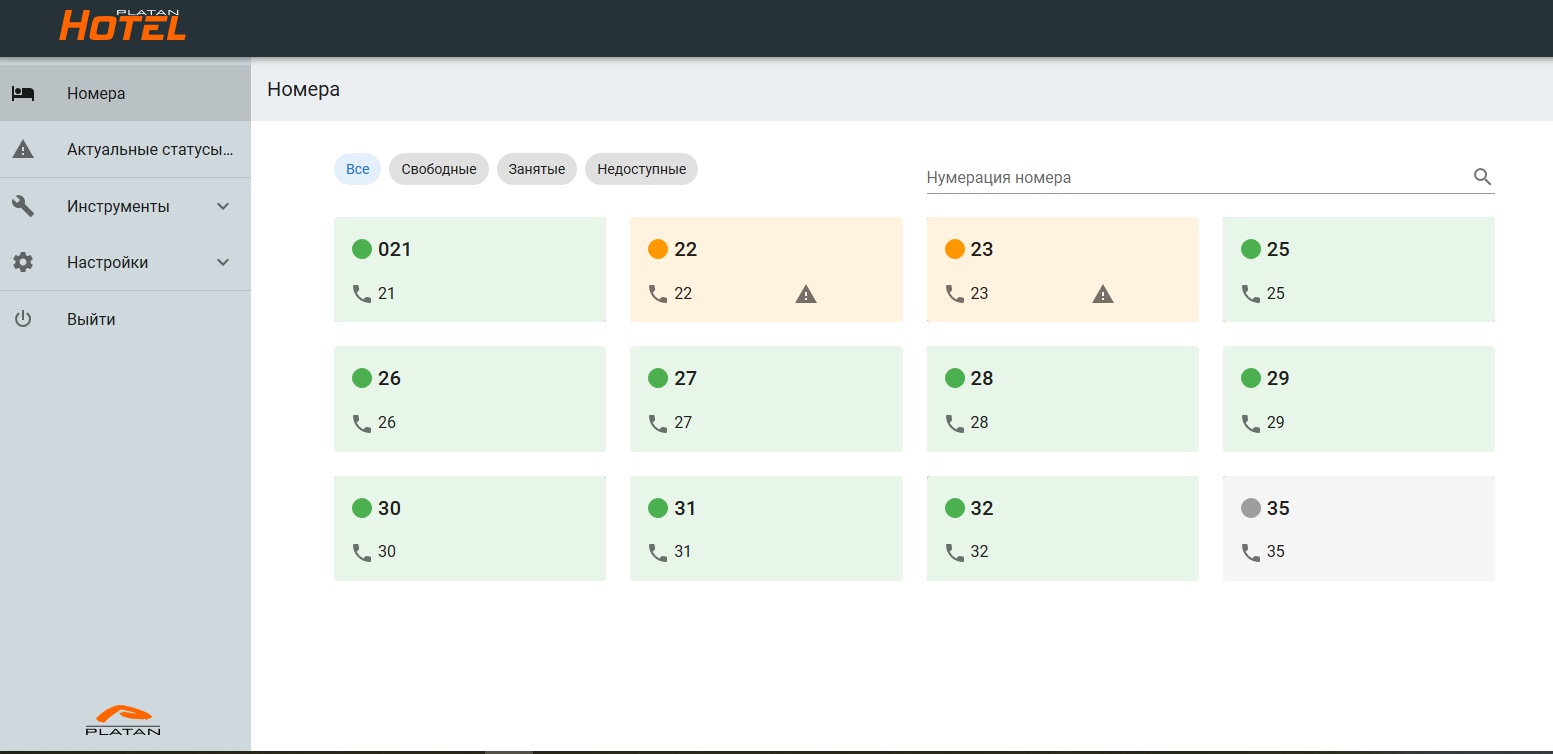Select Выйти to log out
This screenshot has height=754, width=1553.
125,319
